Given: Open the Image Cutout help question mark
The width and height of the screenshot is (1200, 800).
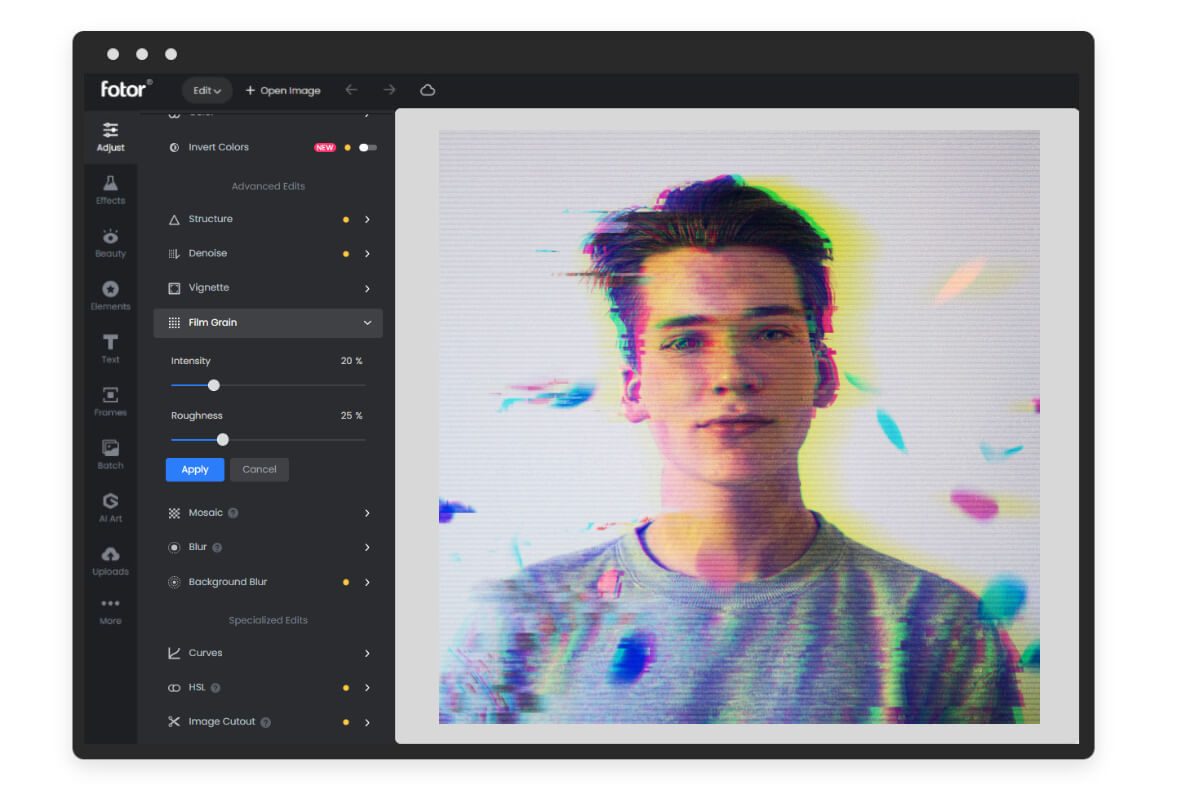Looking at the screenshot, I should 266,722.
